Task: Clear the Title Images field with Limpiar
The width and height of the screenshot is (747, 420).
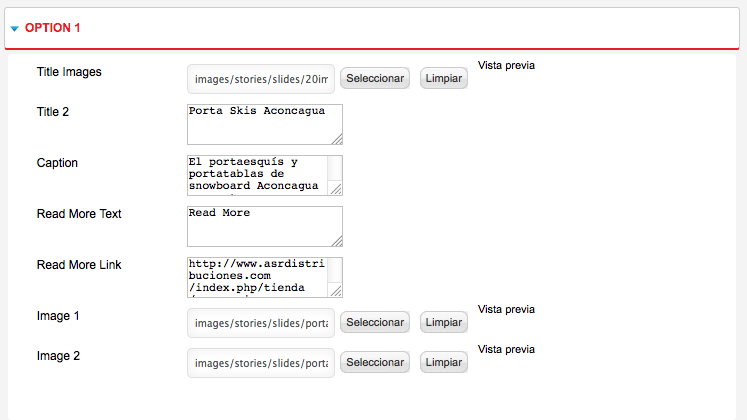Action: (x=444, y=78)
